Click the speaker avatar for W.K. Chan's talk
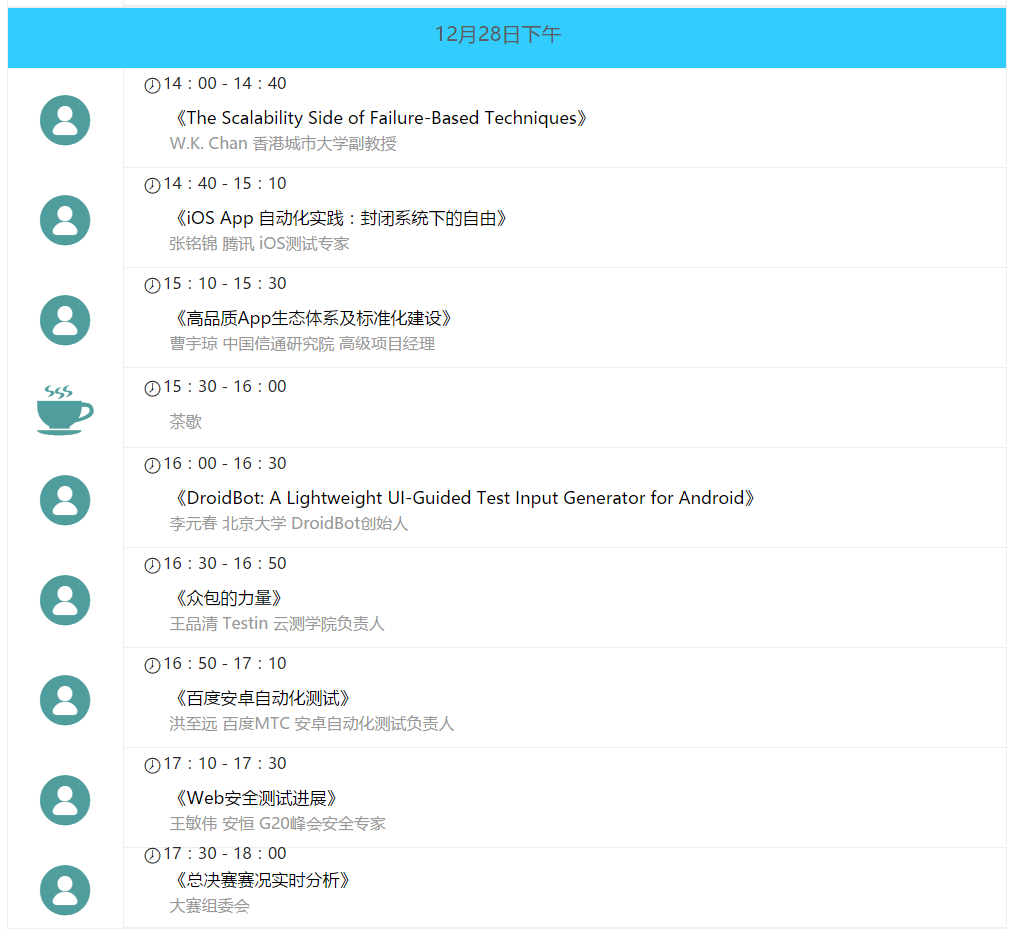 pos(65,120)
